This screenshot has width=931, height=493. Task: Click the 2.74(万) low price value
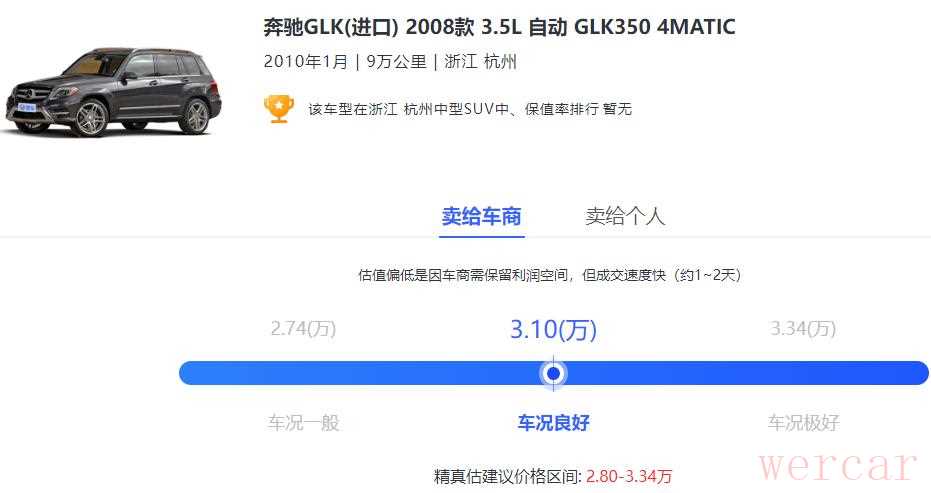click(303, 328)
